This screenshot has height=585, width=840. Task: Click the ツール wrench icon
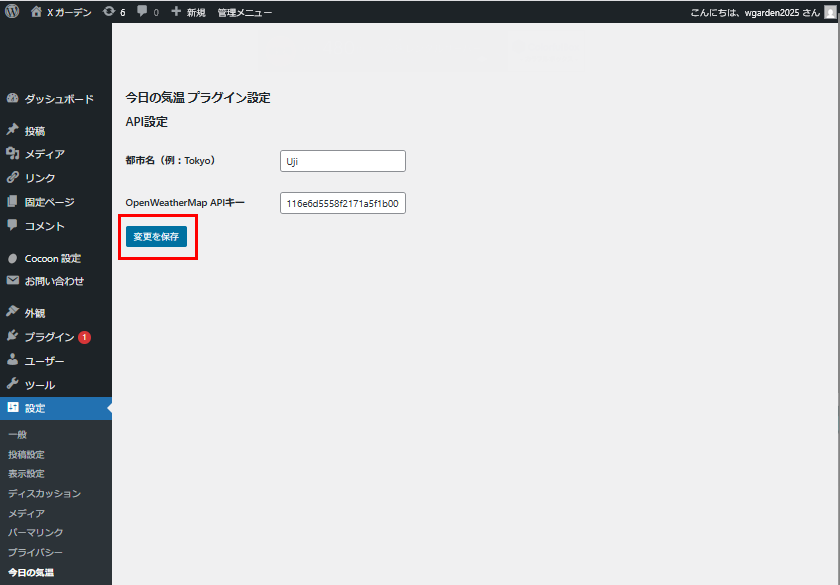(x=13, y=384)
